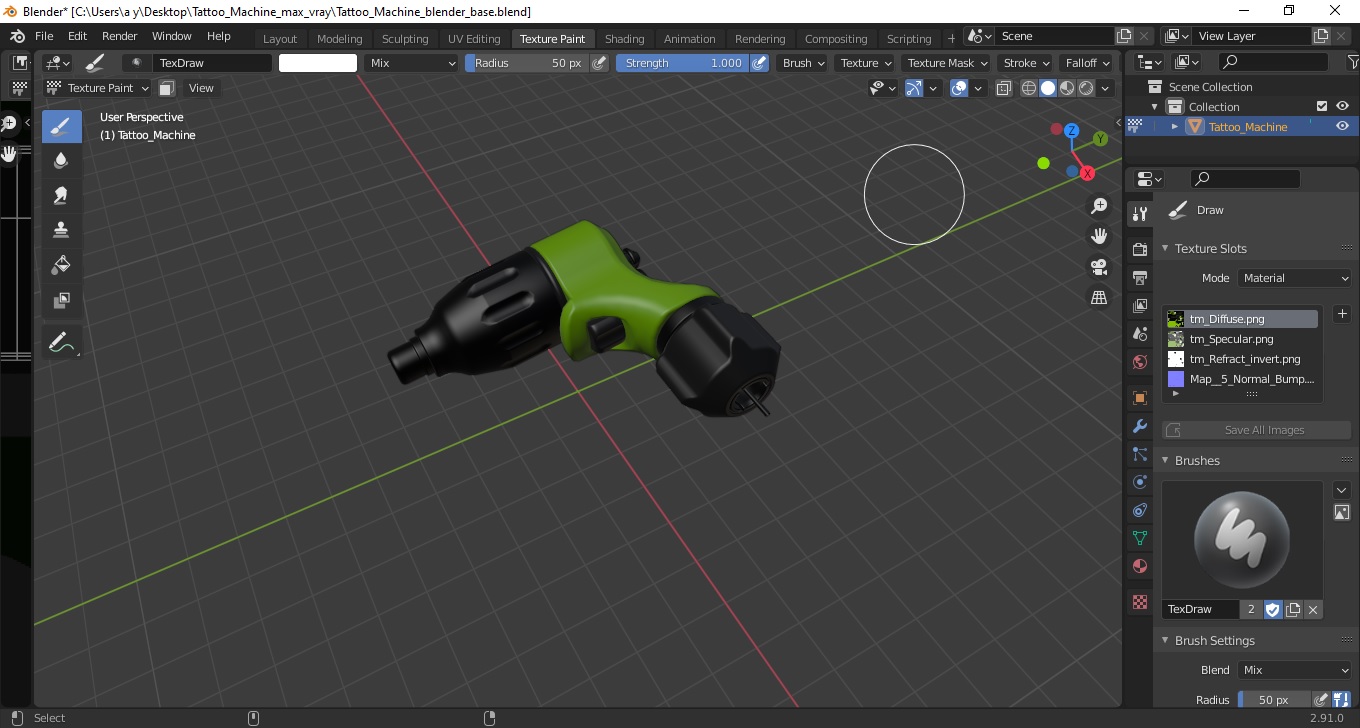Open the Modifiers properties tab

(x=1139, y=426)
